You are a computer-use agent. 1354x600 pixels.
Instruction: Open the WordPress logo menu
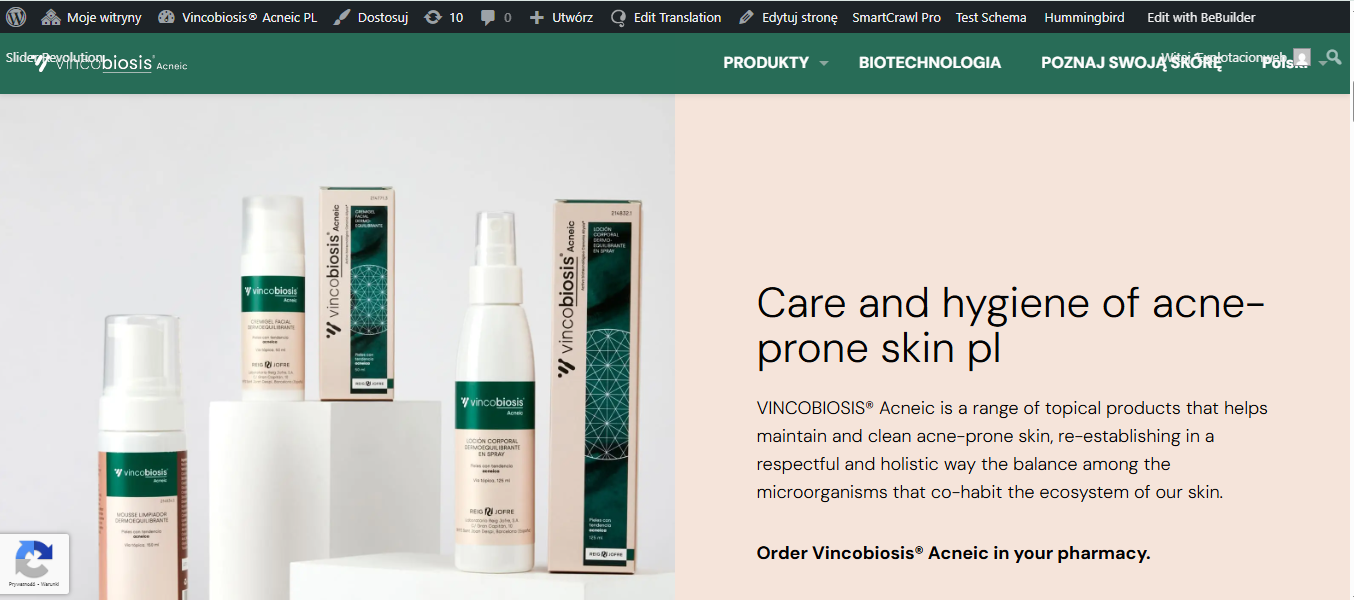pyautogui.click(x=16, y=17)
